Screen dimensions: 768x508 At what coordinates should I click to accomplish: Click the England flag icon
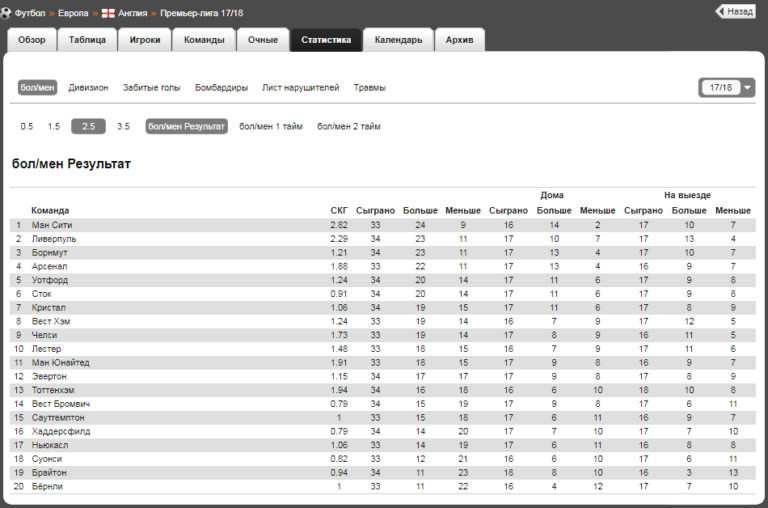click(109, 13)
